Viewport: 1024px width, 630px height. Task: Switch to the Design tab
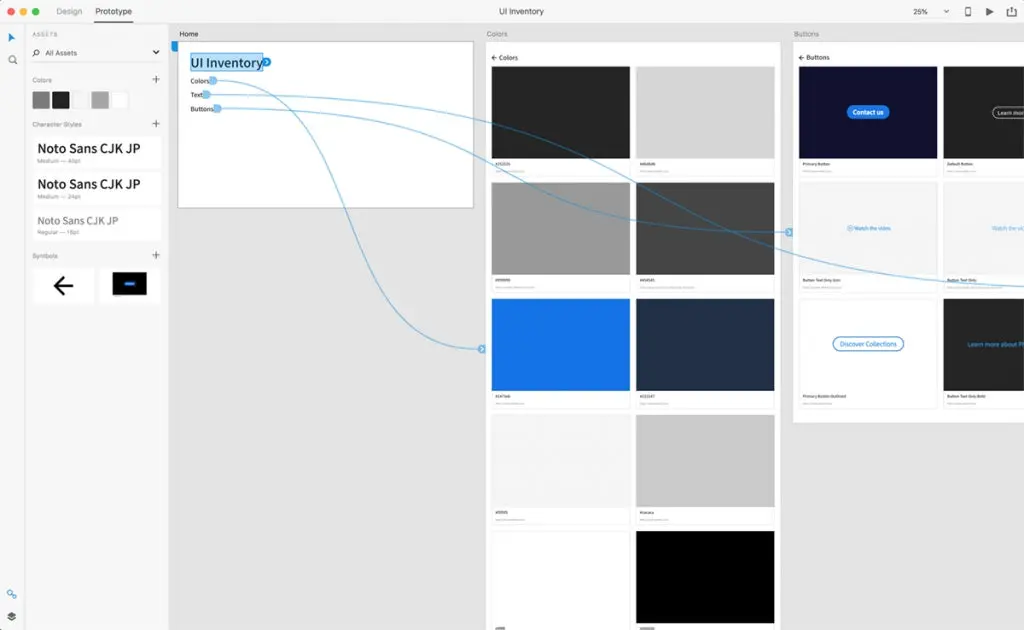pyautogui.click(x=69, y=12)
